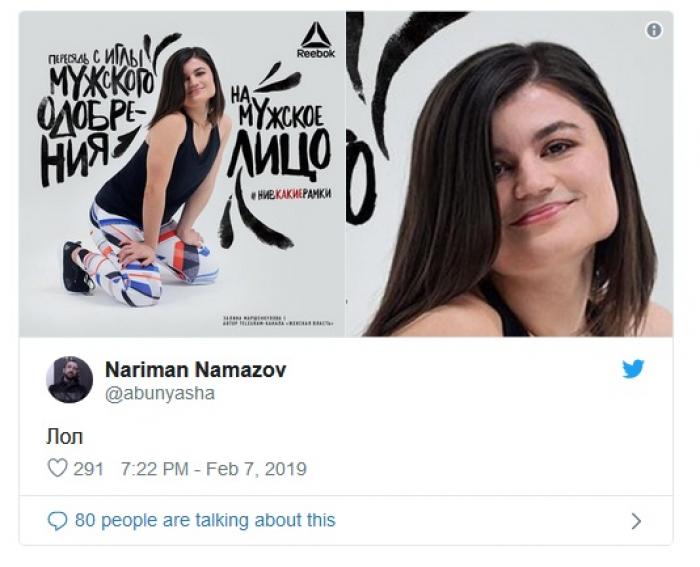This screenshot has height=567, width=700.
Task: Open the left Reebok ad image
Action: tap(182, 174)
